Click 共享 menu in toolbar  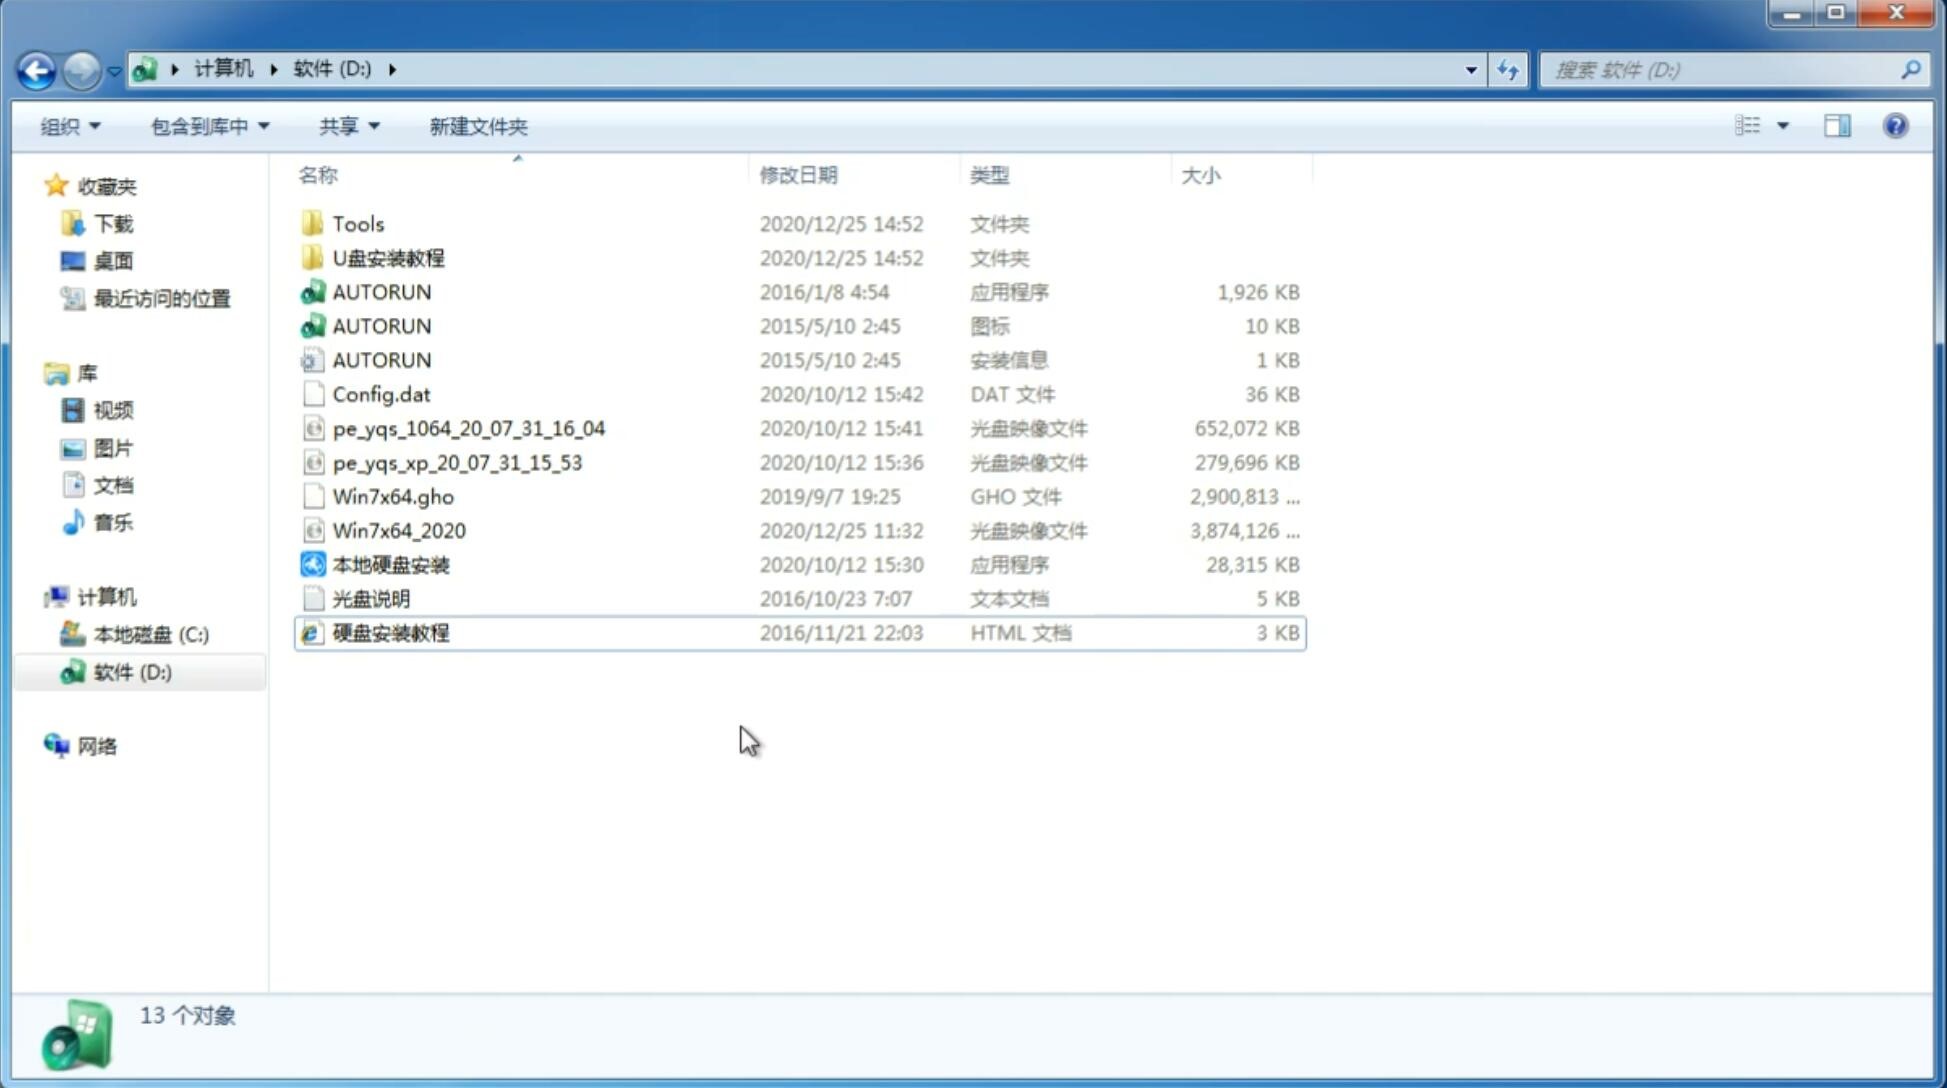click(x=345, y=126)
